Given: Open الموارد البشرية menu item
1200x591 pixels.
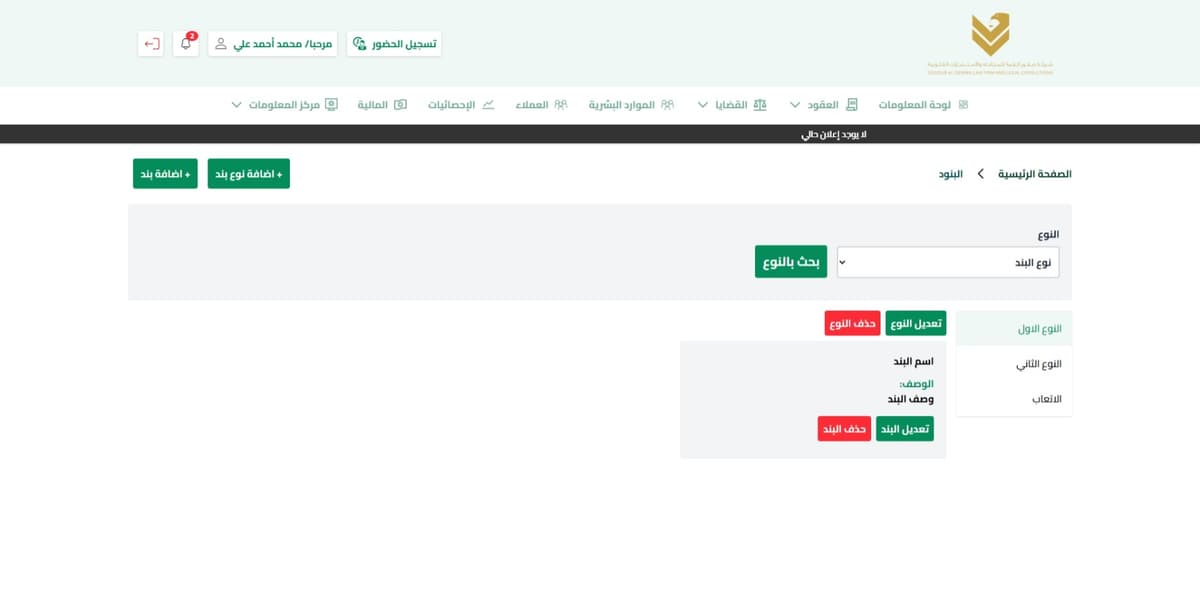Looking at the screenshot, I should [x=621, y=104].
